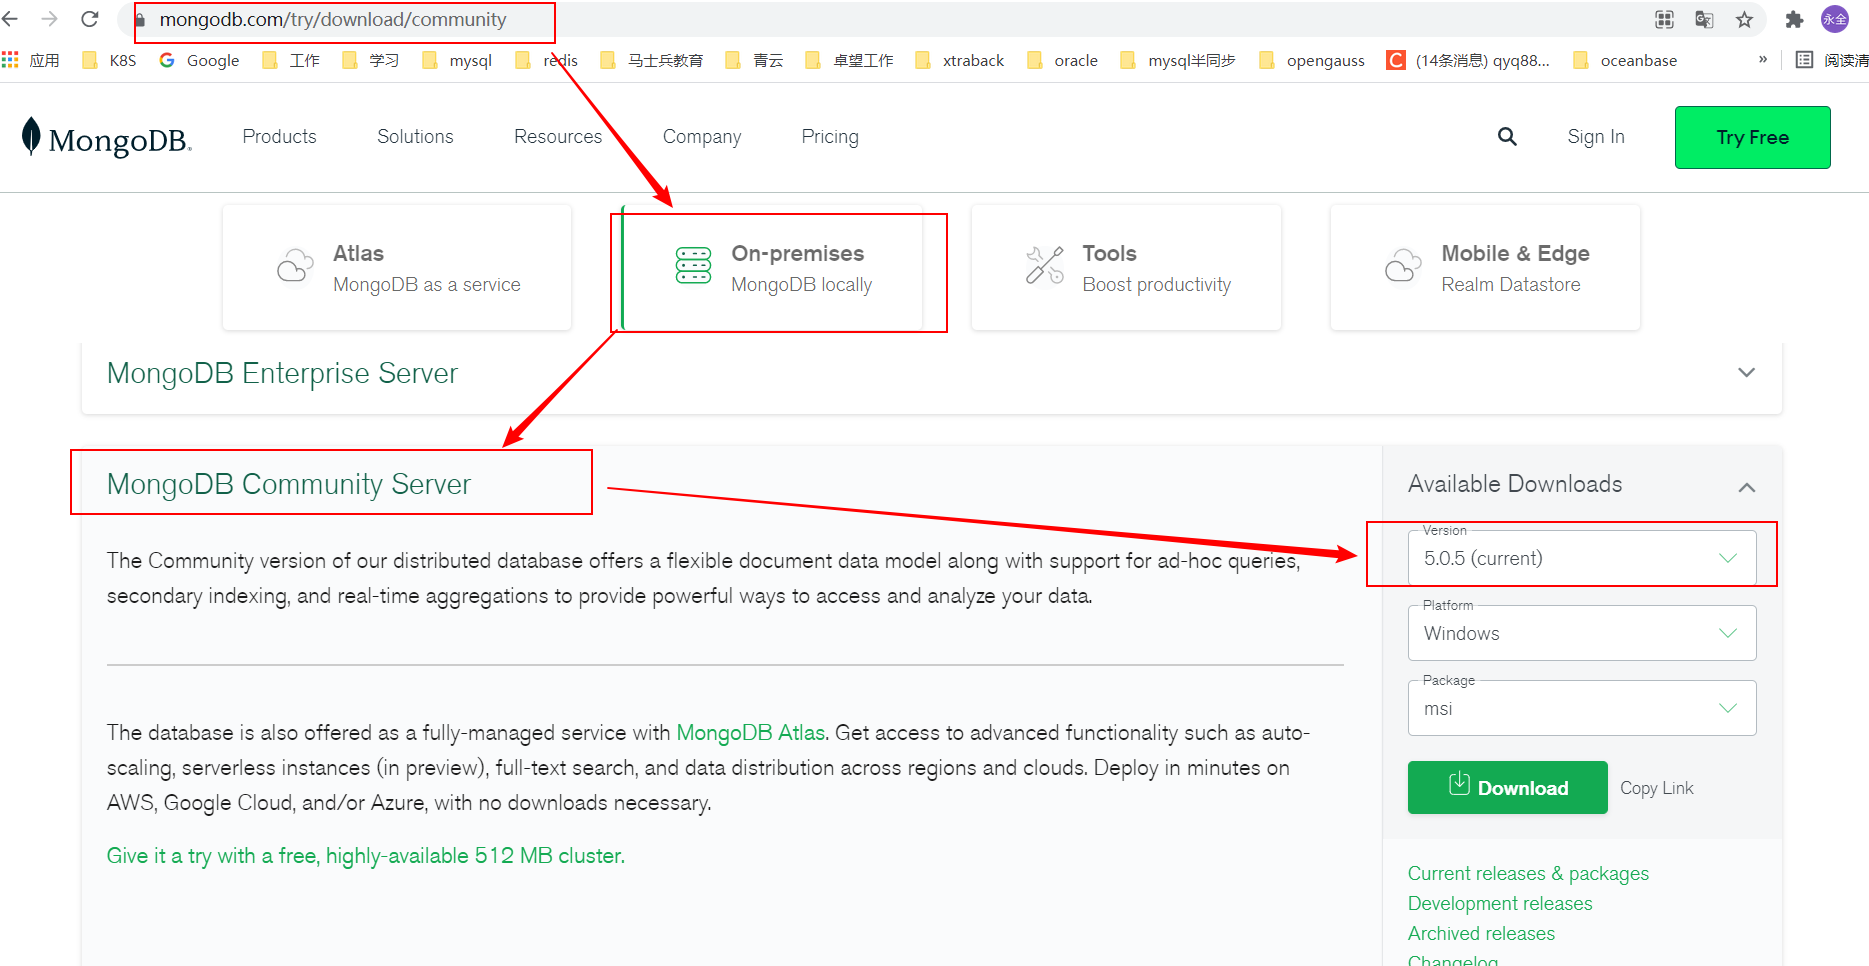
Task: Download the Community Server installer
Action: (1507, 787)
